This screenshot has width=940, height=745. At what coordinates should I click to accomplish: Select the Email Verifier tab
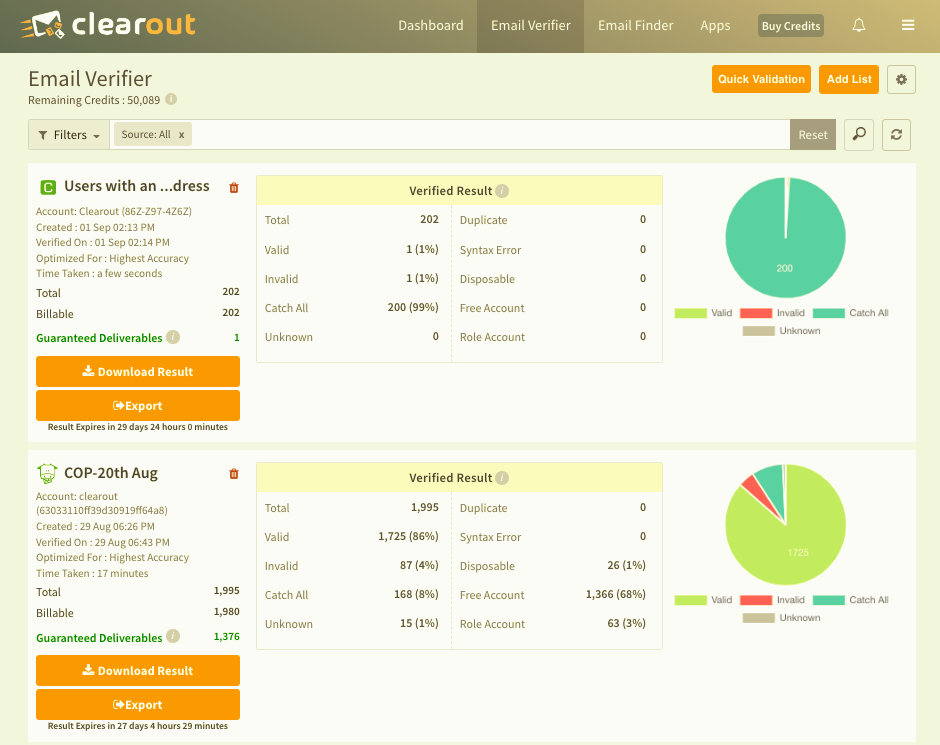coord(531,26)
